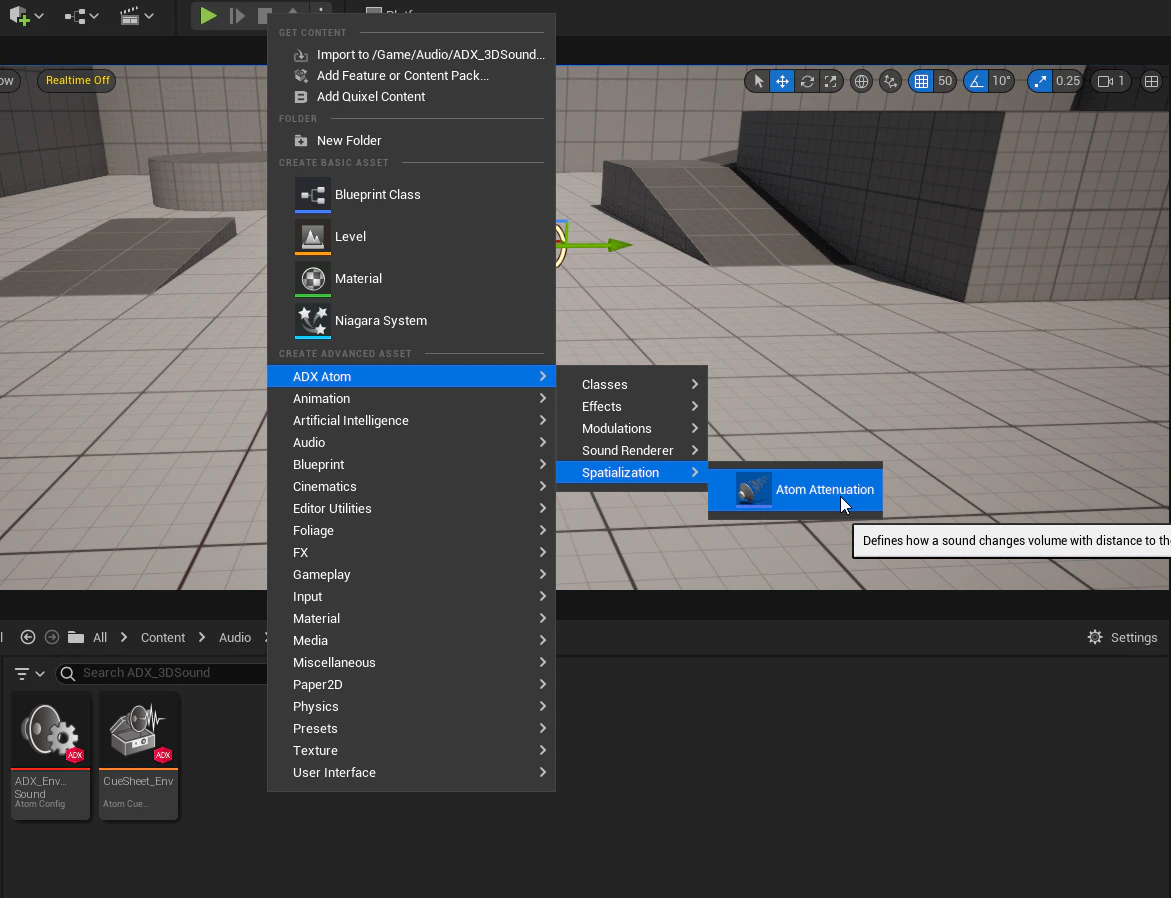Viewport: 1171px width, 898px height.
Task: Open the grid snap size 50 dropdown
Action: (x=945, y=81)
